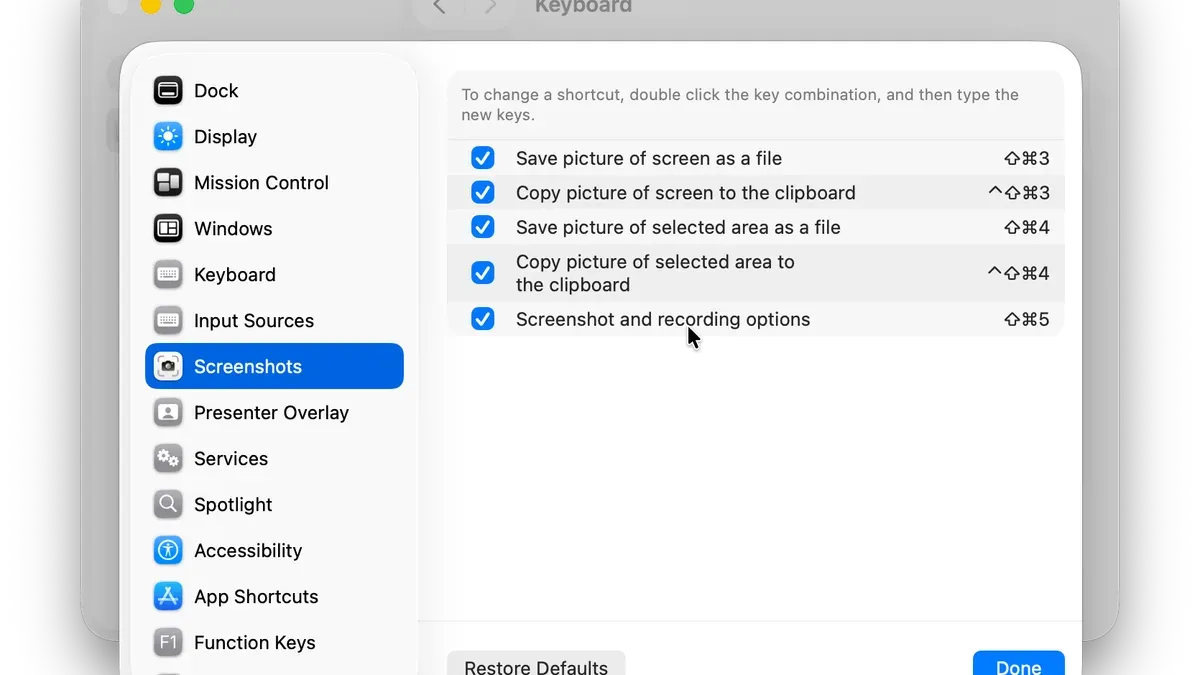The width and height of the screenshot is (1200, 675).
Task: Click the Done button
Action: 1019,664
